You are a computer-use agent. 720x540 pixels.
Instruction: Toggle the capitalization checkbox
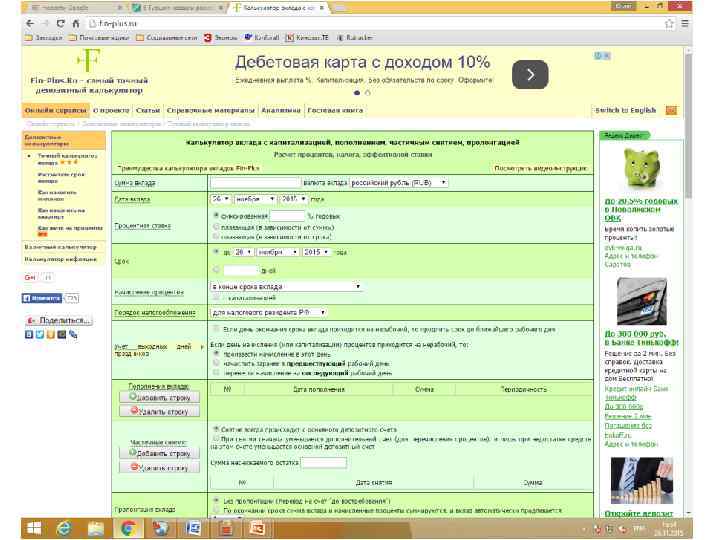(x=216, y=298)
